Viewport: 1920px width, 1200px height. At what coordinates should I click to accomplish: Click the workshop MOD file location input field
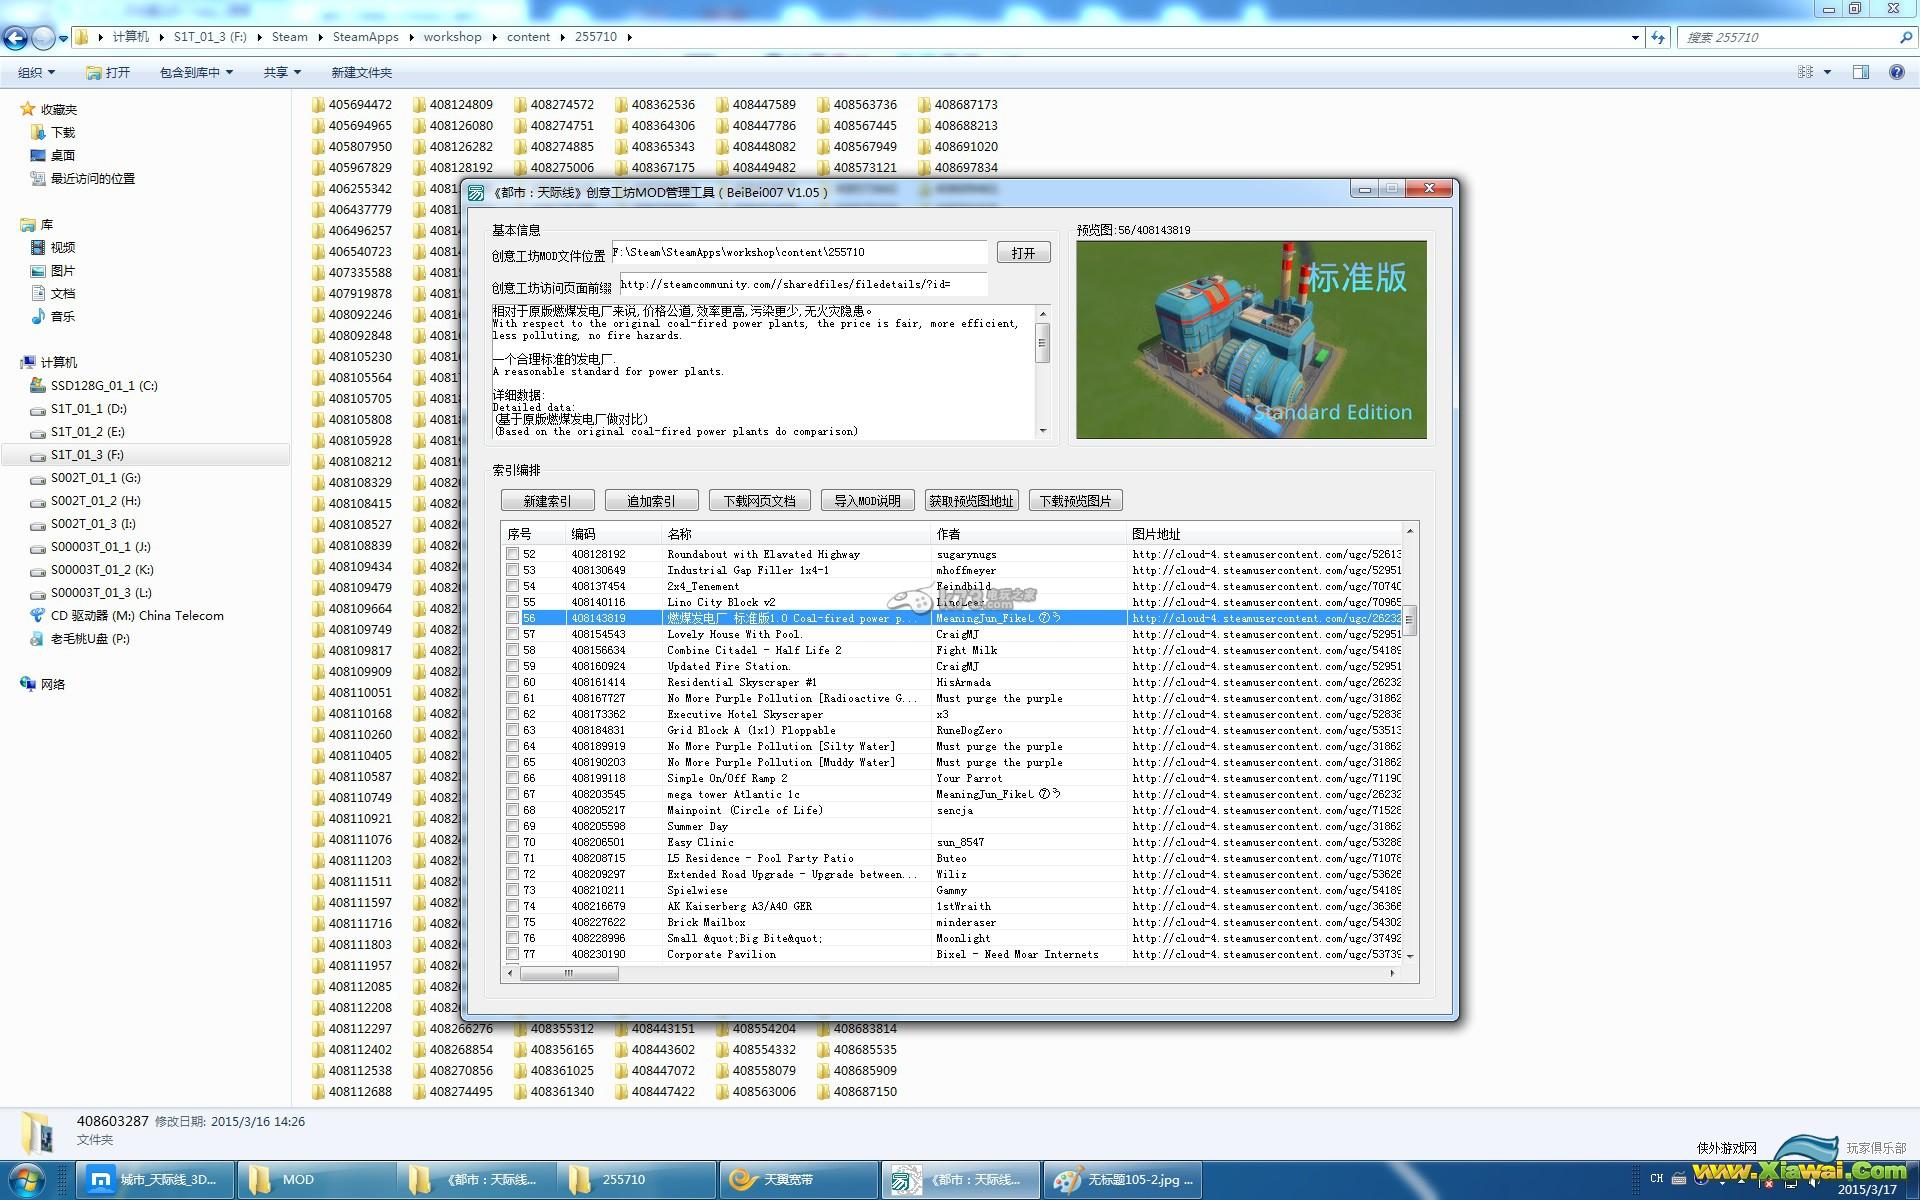coord(799,252)
